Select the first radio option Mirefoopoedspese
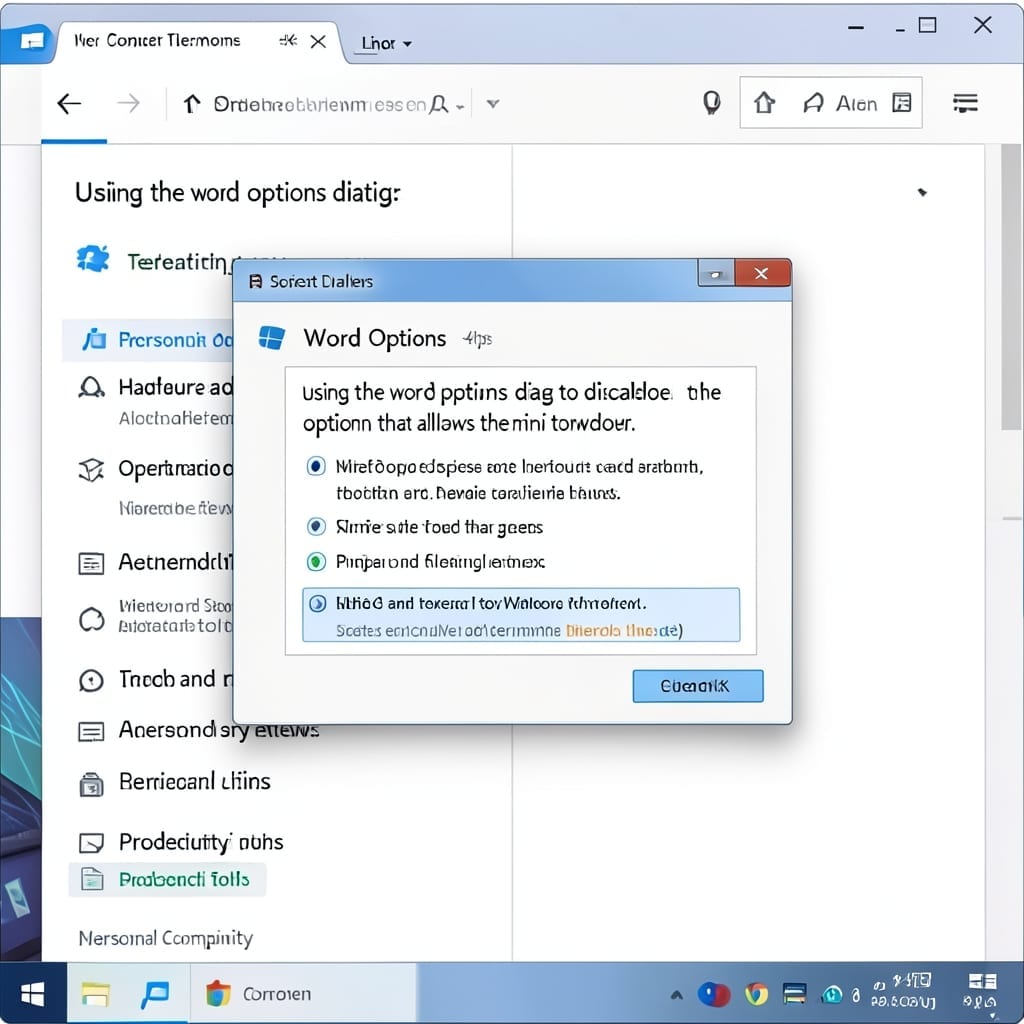 316,466
